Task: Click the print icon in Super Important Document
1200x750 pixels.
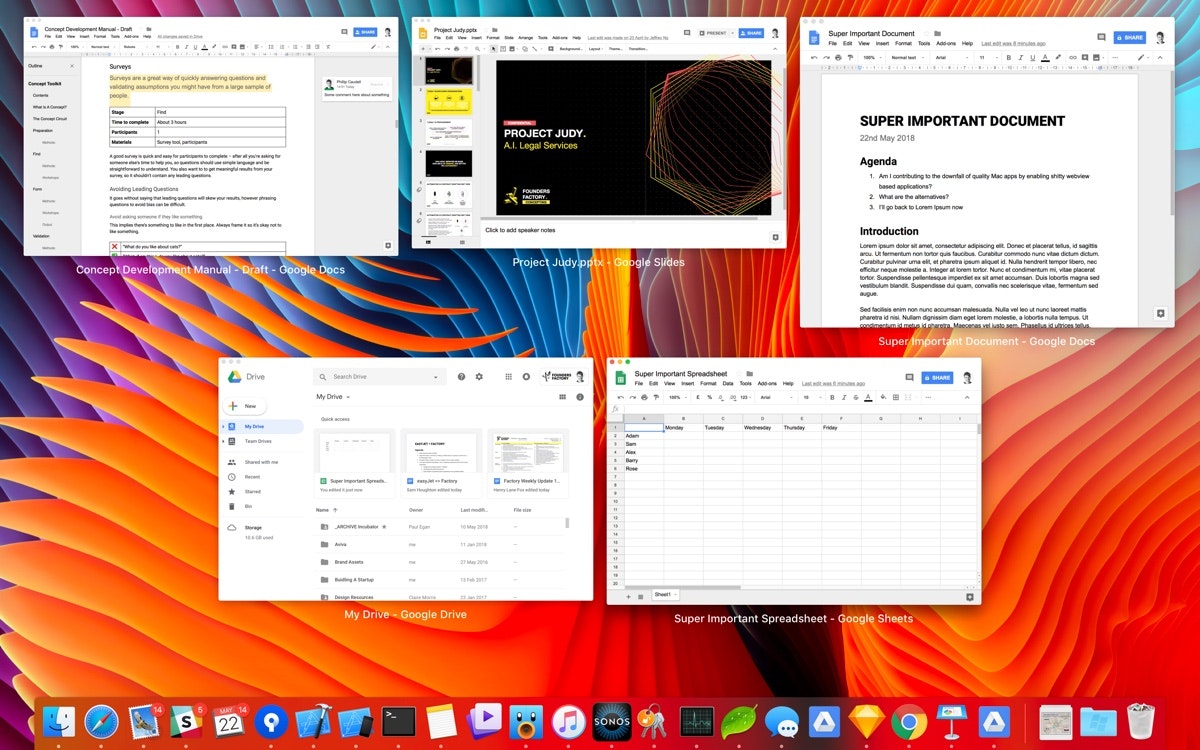Action: click(x=839, y=57)
